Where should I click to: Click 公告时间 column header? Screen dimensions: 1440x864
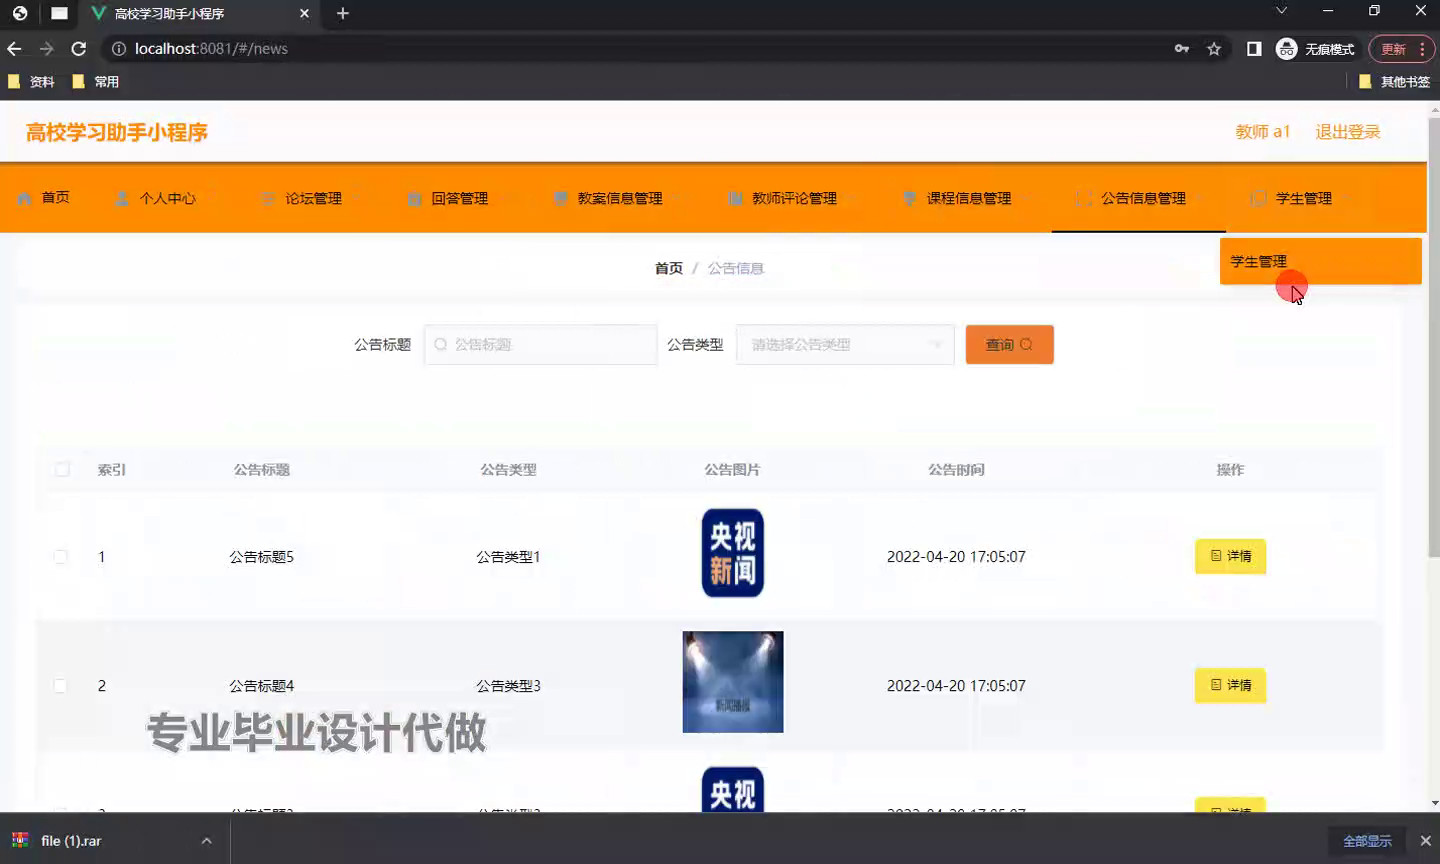[956, 469]
